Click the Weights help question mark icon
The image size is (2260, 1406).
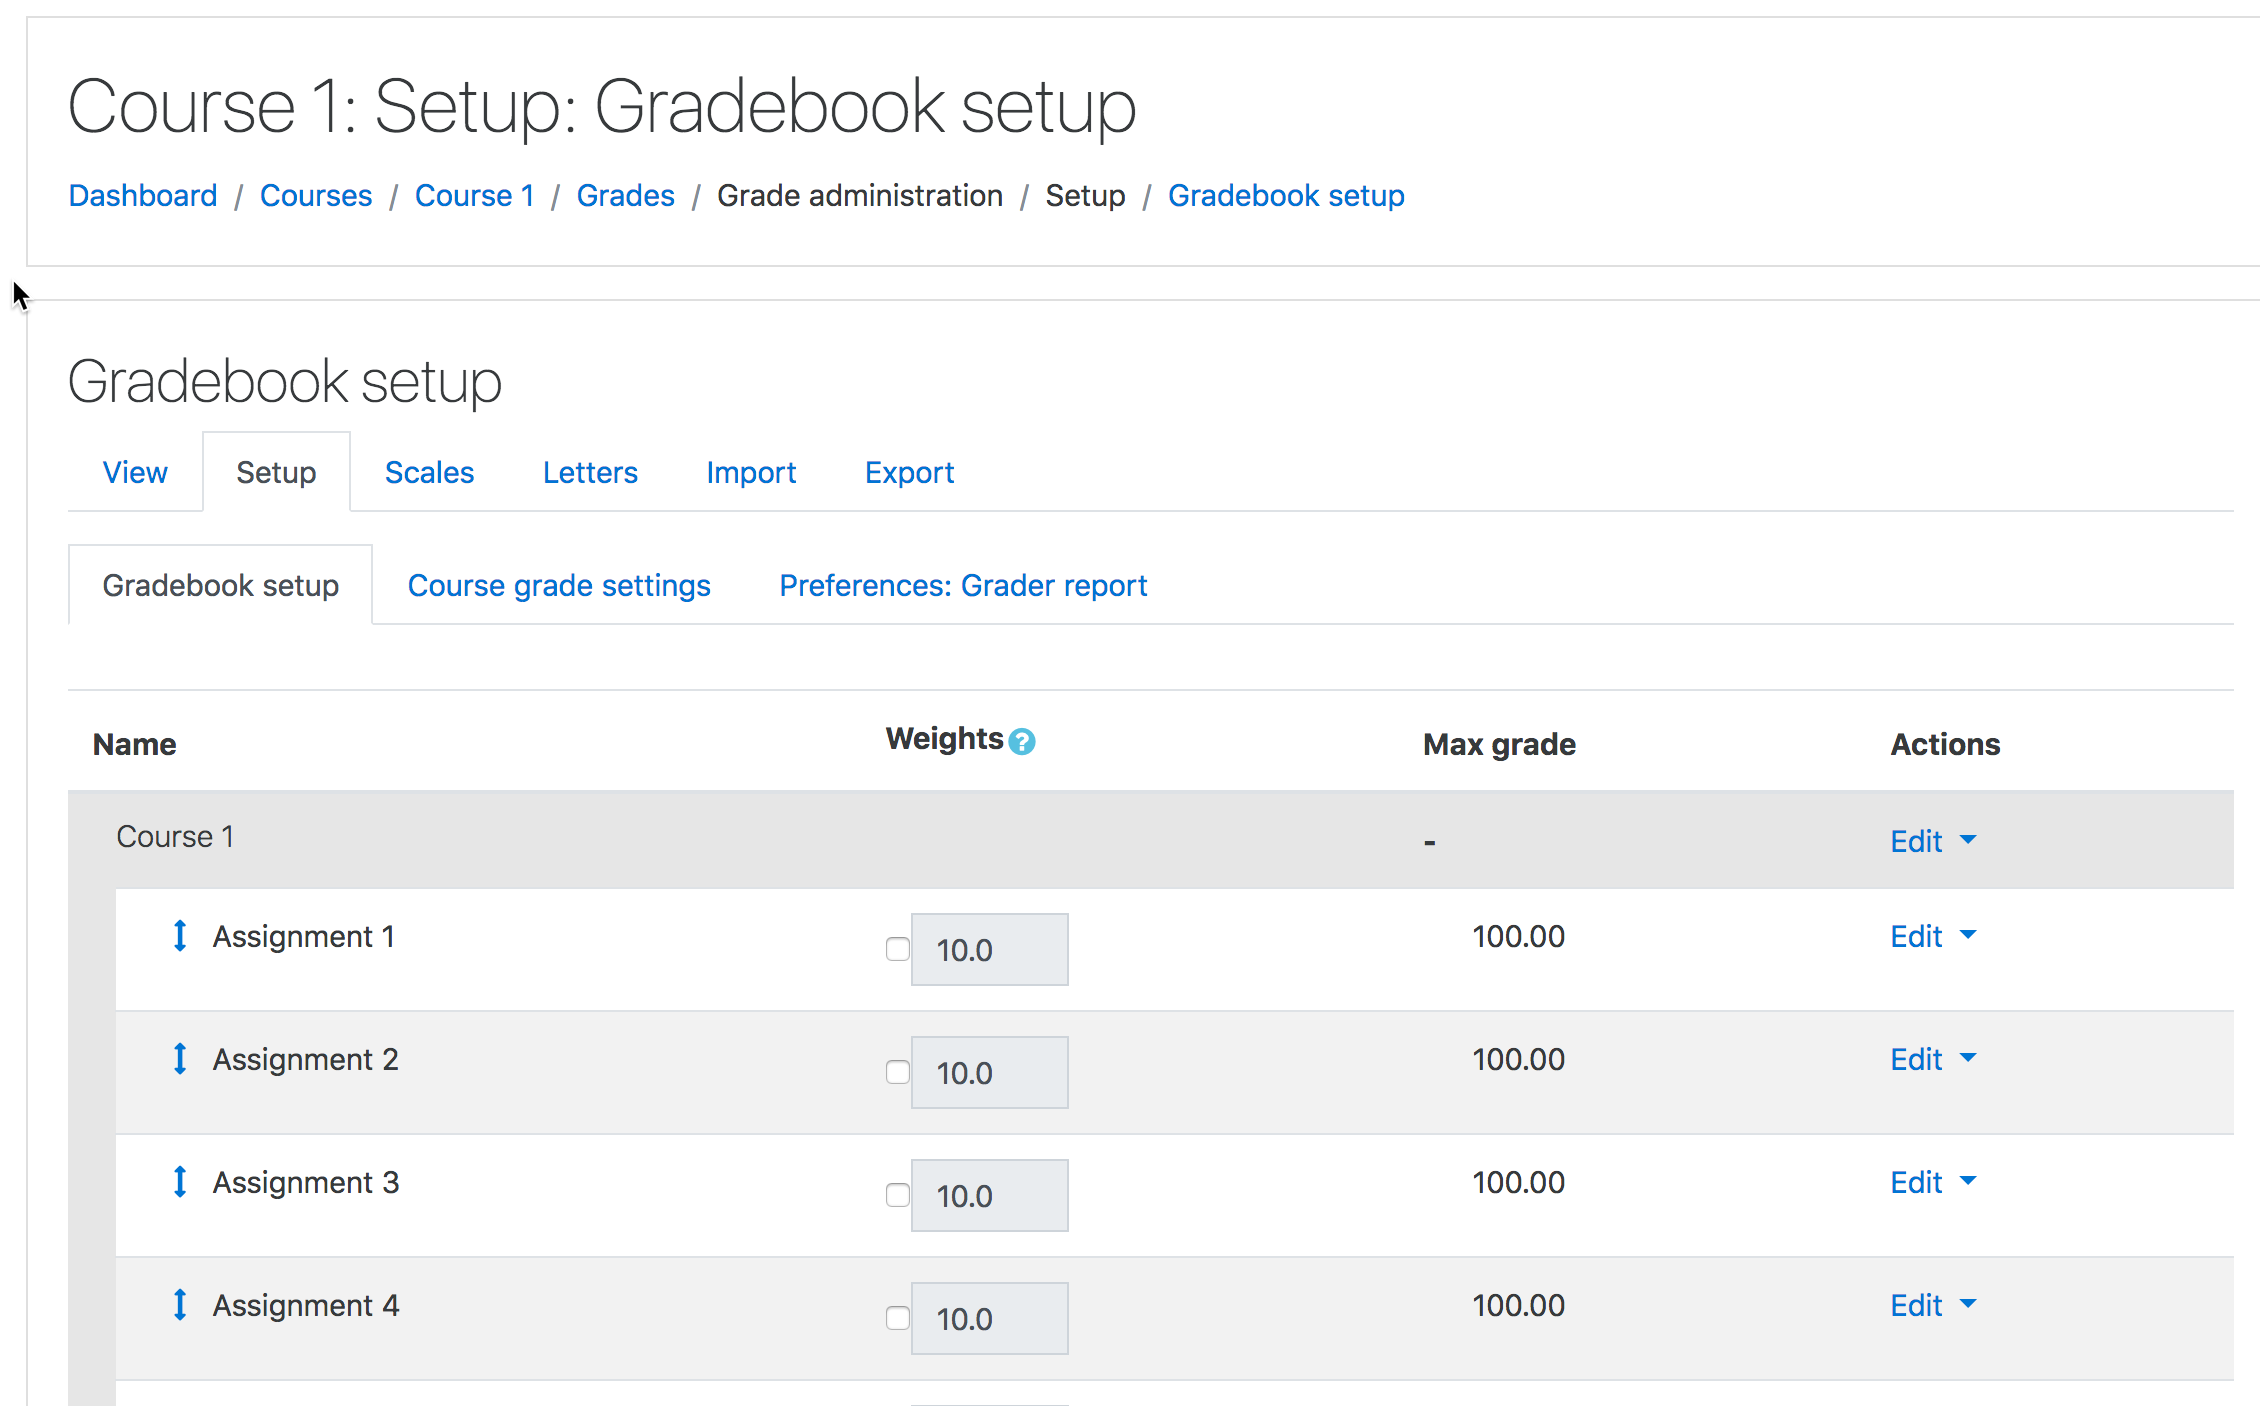click(1021, 741)
